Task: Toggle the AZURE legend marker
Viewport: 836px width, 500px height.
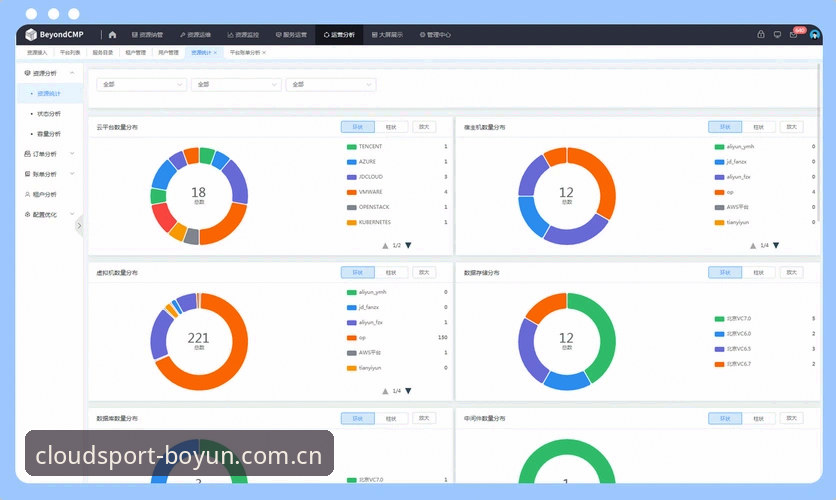Action: point(351,162)
